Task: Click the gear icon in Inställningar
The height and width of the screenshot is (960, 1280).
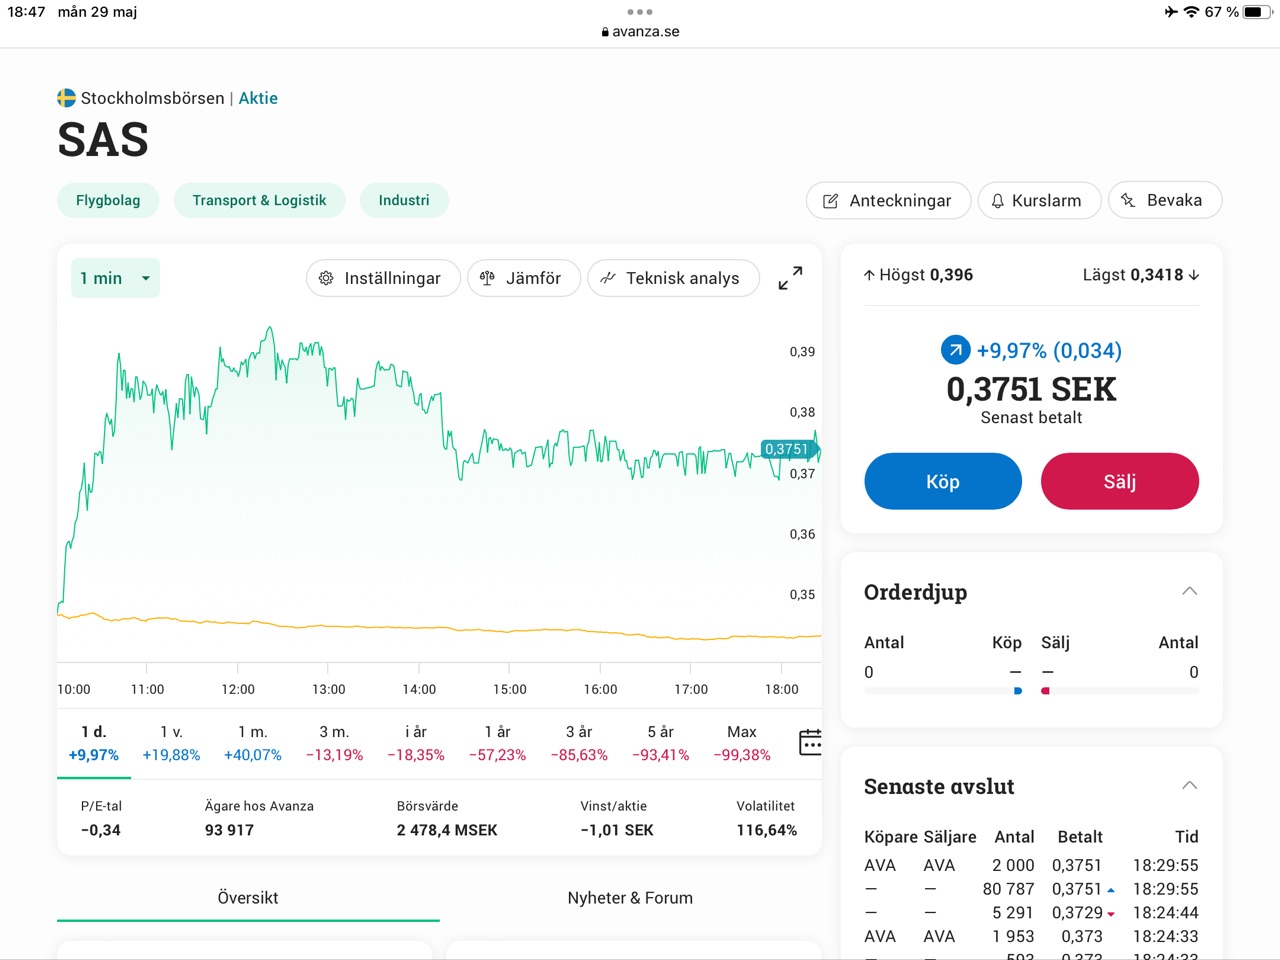Action: (x=326, y=278)
